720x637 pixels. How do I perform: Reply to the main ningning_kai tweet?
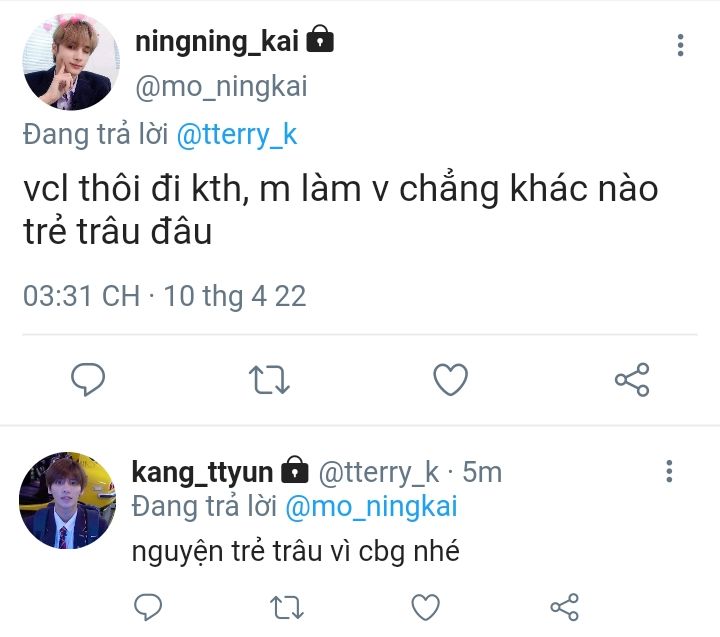click(89, 379)
